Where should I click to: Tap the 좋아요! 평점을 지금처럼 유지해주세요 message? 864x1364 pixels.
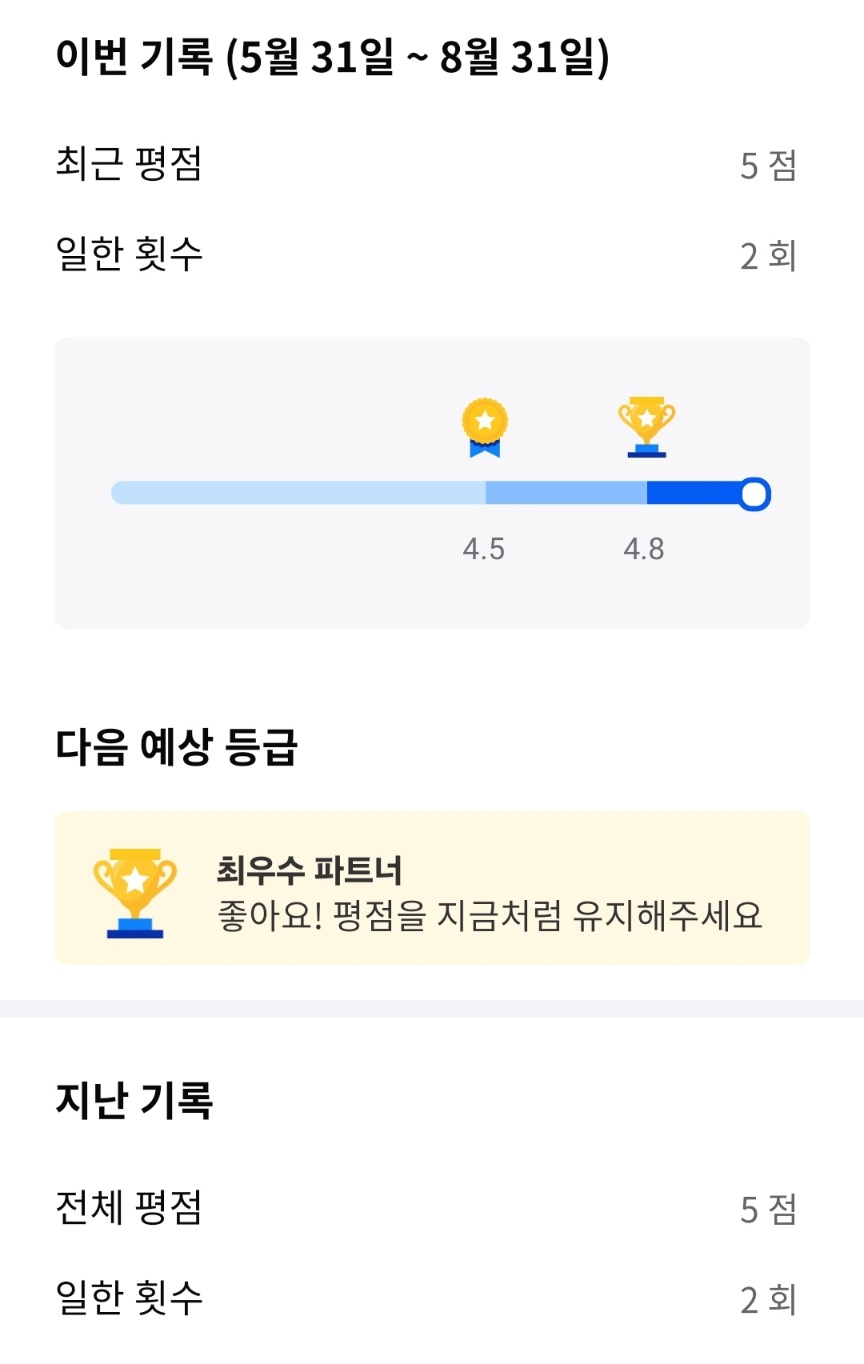pos(490,916)
